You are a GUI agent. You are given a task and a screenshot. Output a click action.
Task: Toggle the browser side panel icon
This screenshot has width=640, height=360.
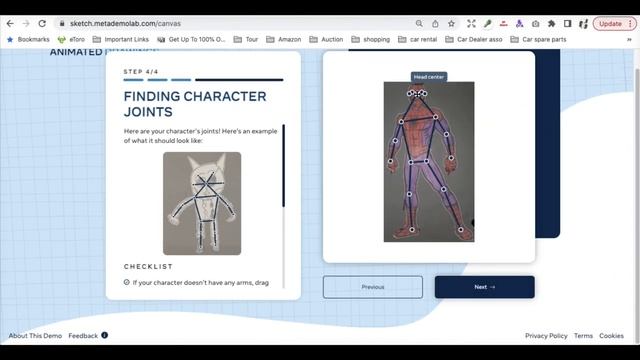tap(567, 24)
